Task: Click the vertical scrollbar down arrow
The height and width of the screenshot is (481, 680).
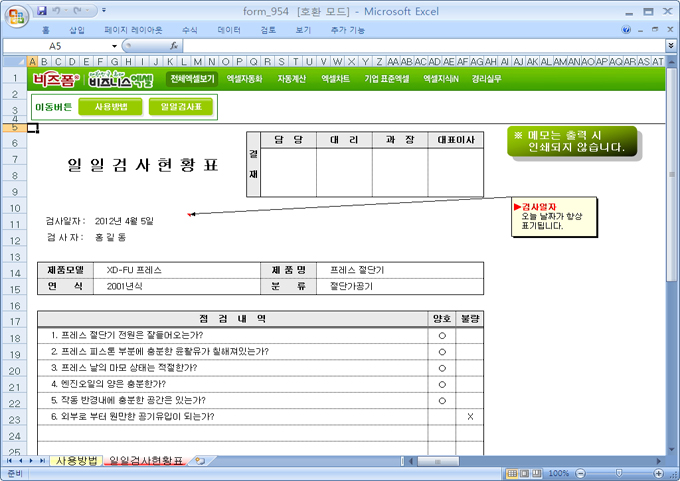Action: [671, 449]
